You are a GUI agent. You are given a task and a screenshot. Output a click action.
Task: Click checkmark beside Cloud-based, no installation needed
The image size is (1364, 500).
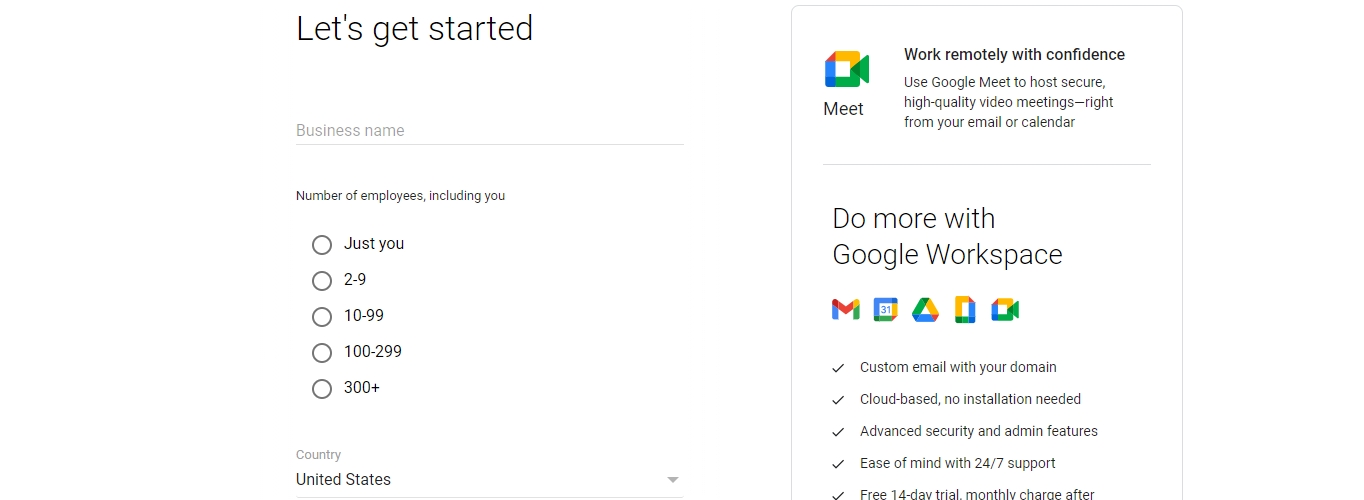pos(838,400)
